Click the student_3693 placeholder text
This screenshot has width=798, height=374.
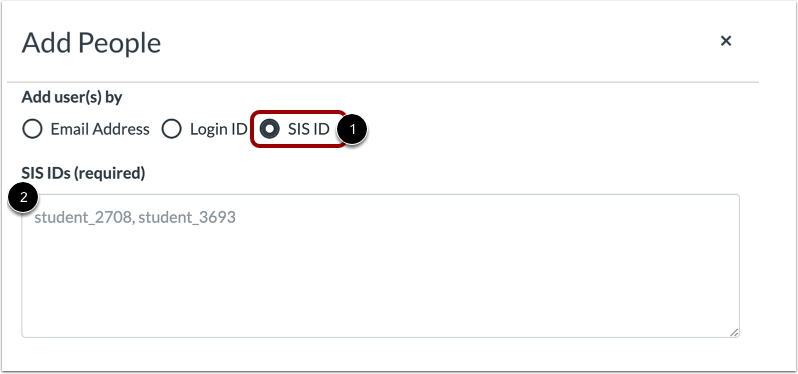click(187, 218)
